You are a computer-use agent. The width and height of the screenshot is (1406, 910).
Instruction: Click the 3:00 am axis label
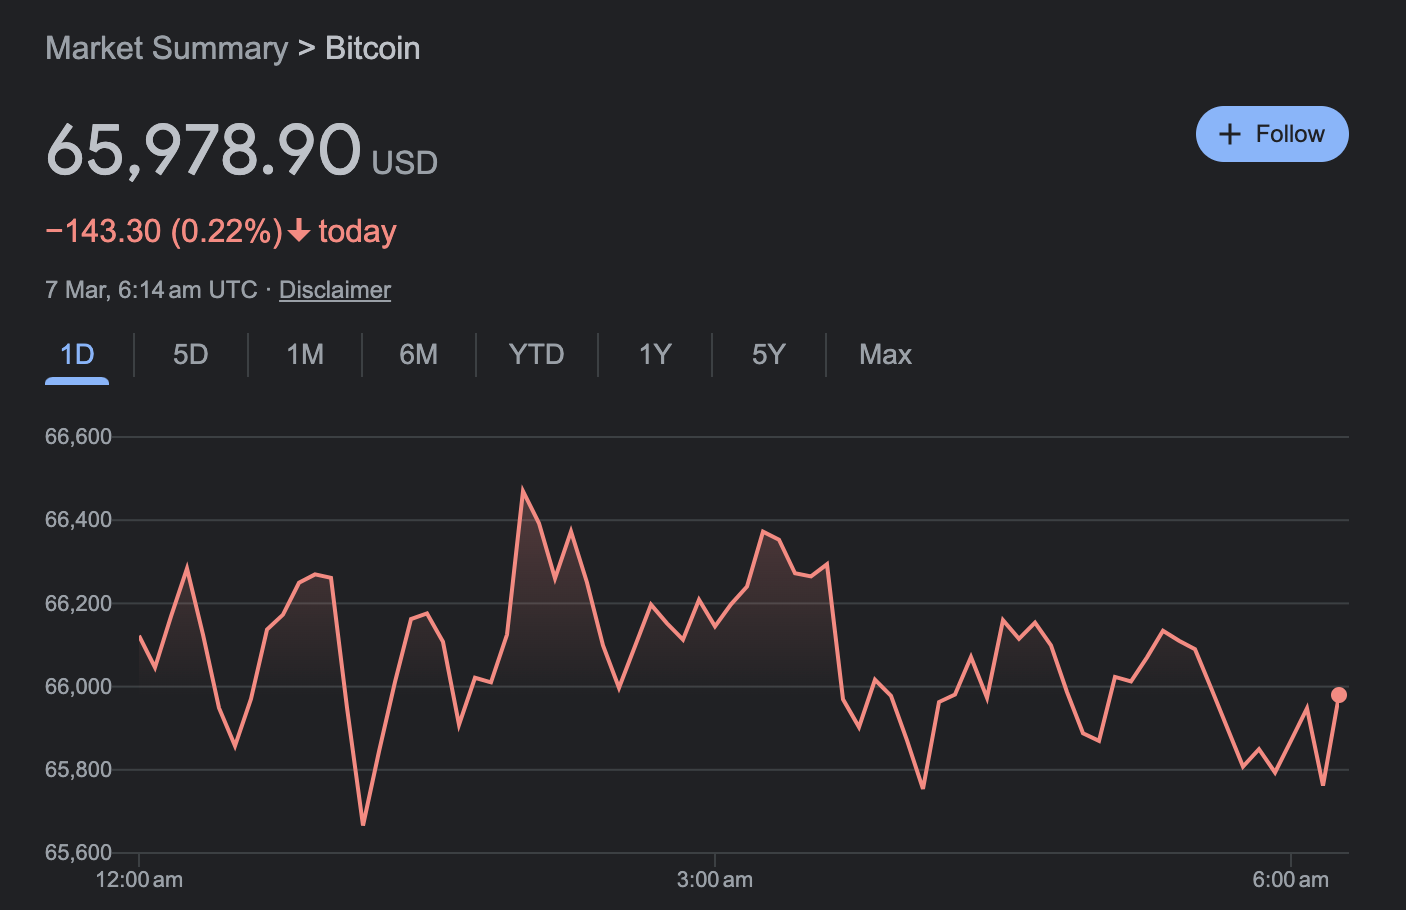[x=714, y=880]
